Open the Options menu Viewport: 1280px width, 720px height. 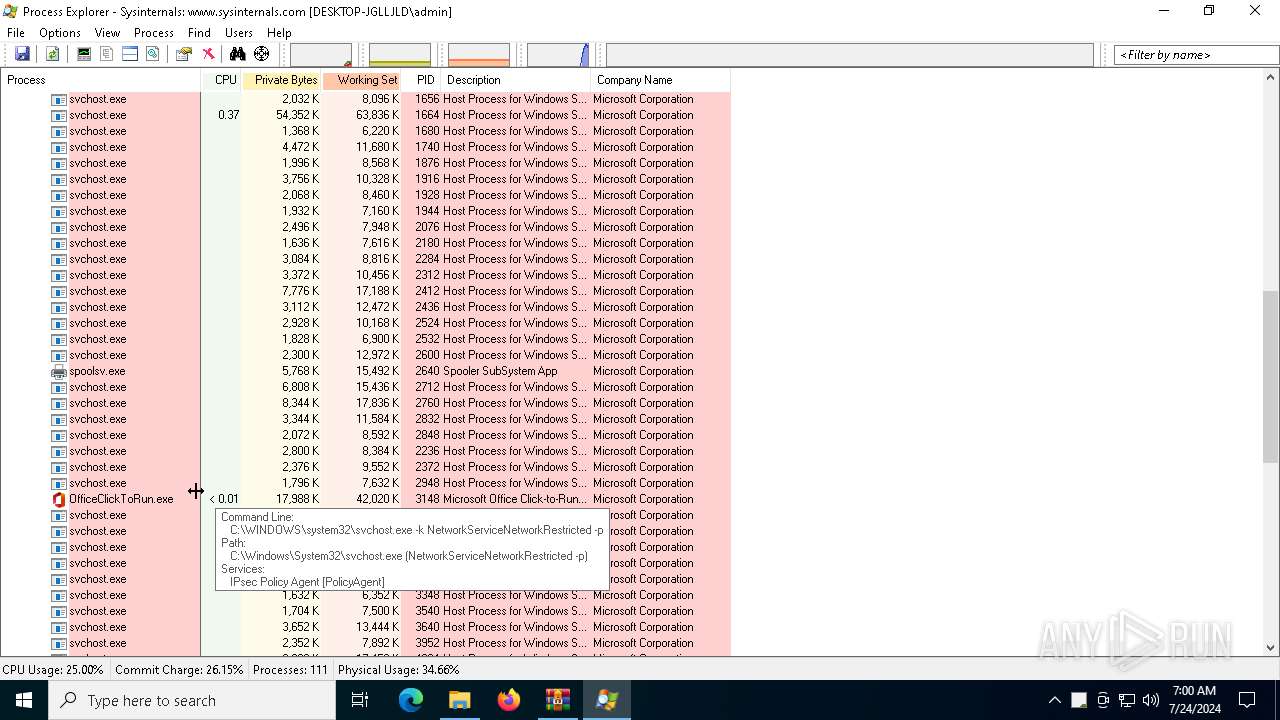click(60, 33)
